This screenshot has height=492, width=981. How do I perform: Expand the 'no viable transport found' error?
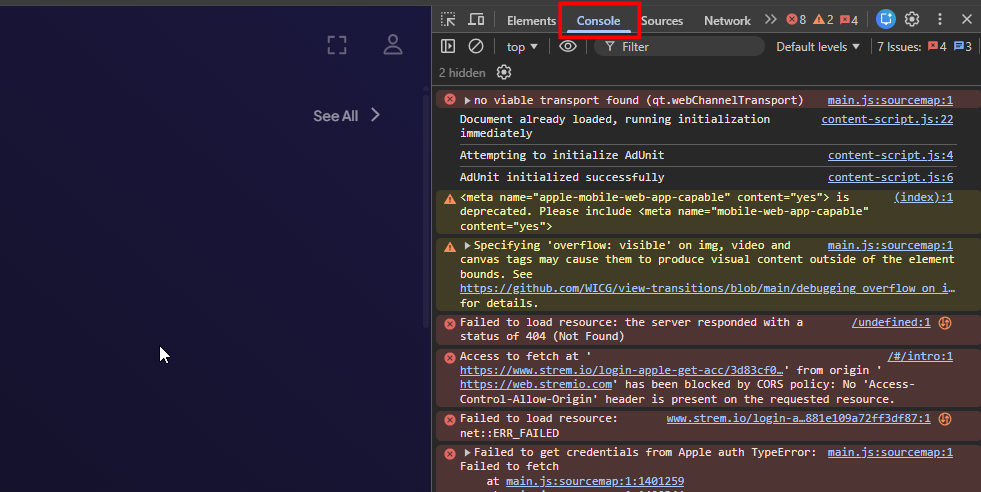(x=467, y=100)
